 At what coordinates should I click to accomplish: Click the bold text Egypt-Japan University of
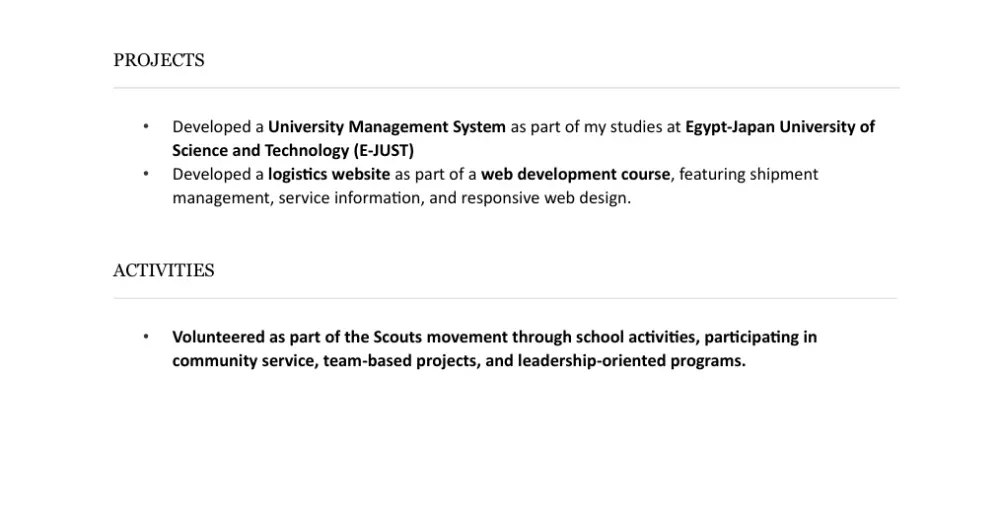(x=779, y=127)
